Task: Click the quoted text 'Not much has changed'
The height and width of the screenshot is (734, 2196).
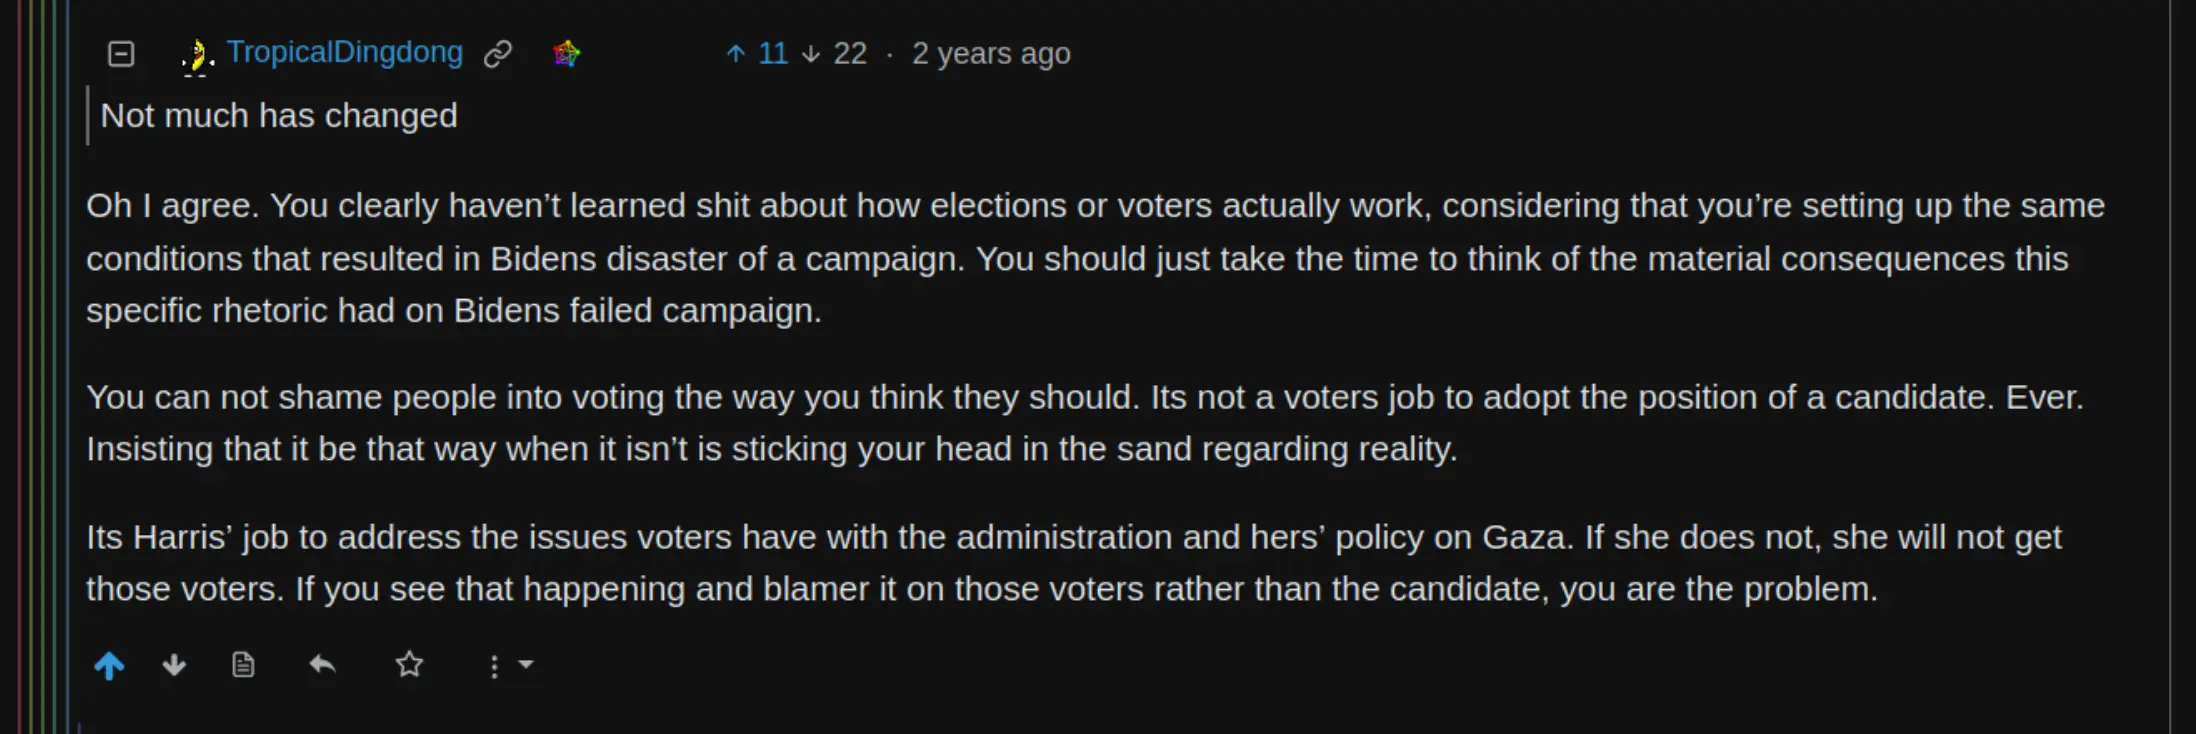Action: pyautogui.click(x=279, y=116)
